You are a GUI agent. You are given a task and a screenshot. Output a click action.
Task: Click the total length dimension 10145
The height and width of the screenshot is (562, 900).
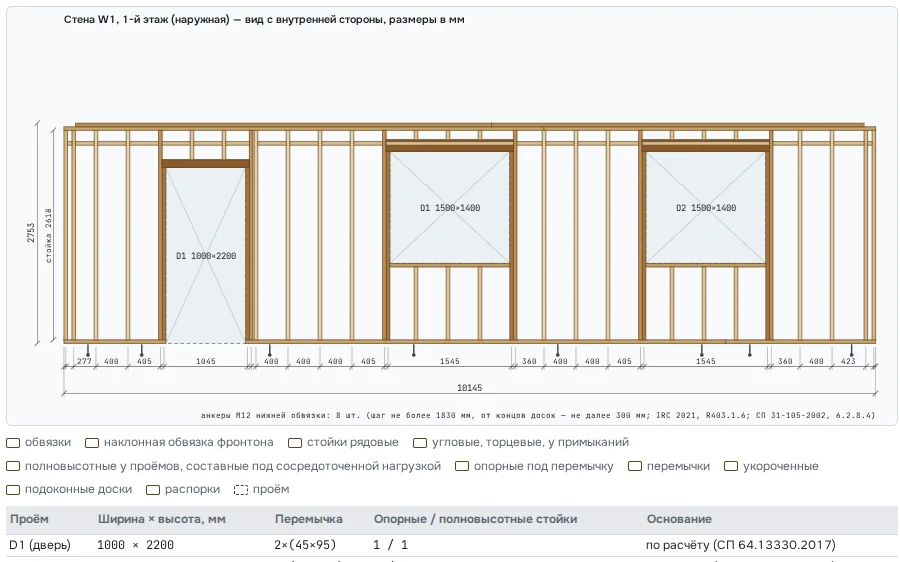click(x=469, y=388)
